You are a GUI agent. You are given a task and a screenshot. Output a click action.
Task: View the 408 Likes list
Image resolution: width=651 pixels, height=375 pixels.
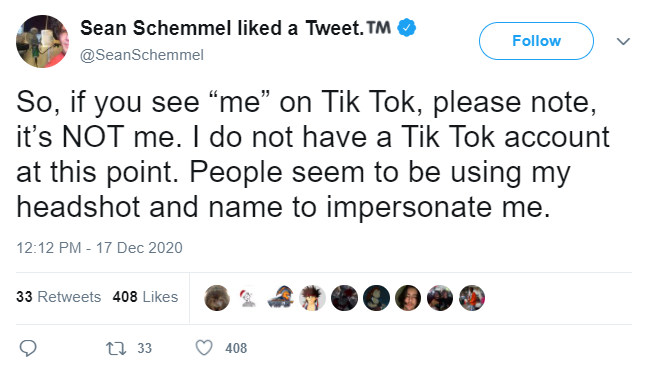pos(145,297)
